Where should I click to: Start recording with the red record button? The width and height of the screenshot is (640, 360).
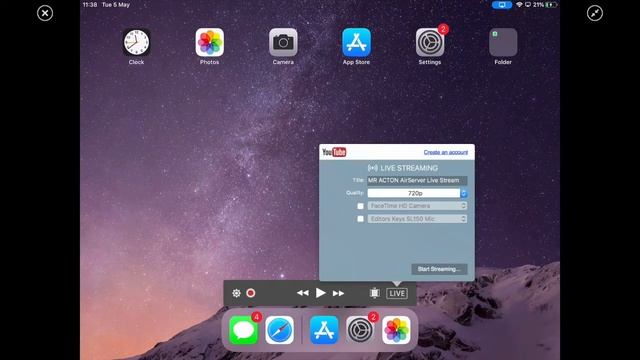click(251, 293)
